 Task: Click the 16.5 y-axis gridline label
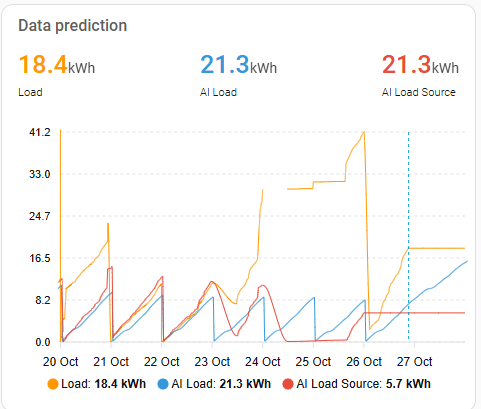(40, 258)
